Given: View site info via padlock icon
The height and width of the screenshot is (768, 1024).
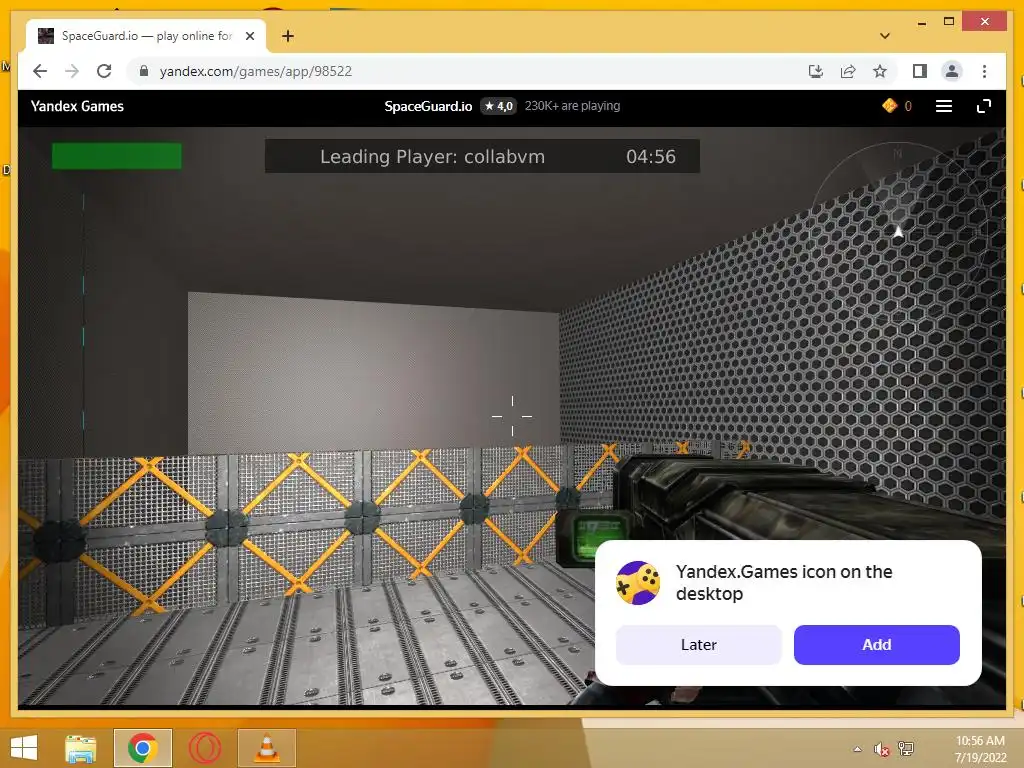Looking at the screenshot, I should 144,71.
